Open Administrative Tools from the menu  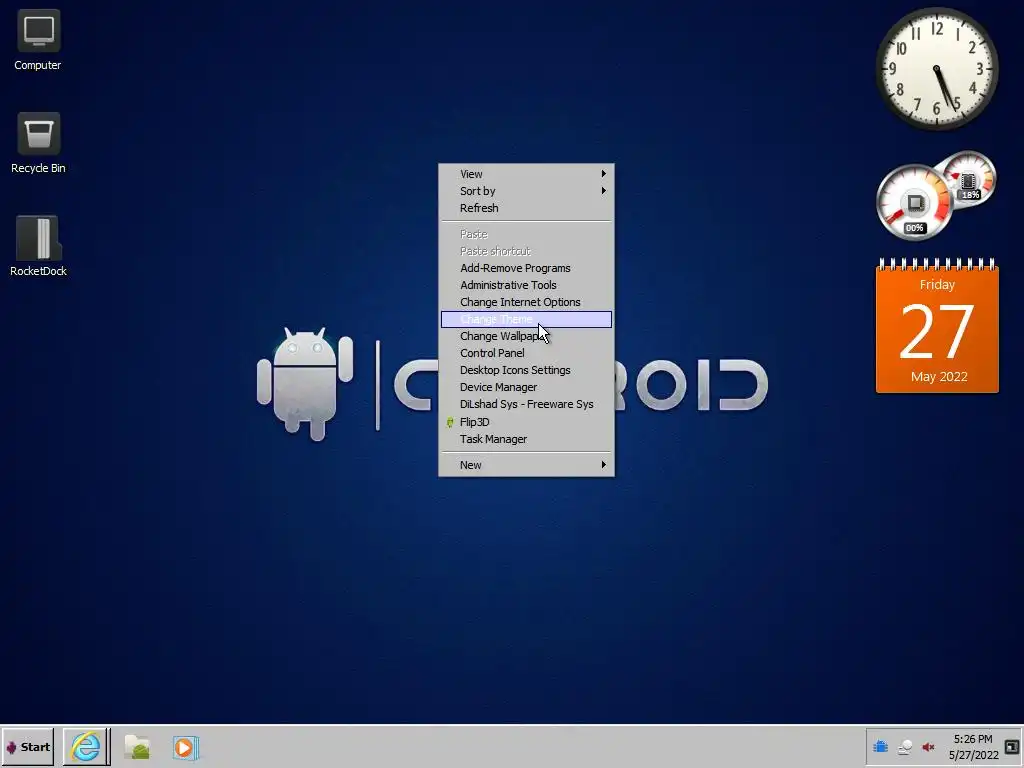coord(526,285)
